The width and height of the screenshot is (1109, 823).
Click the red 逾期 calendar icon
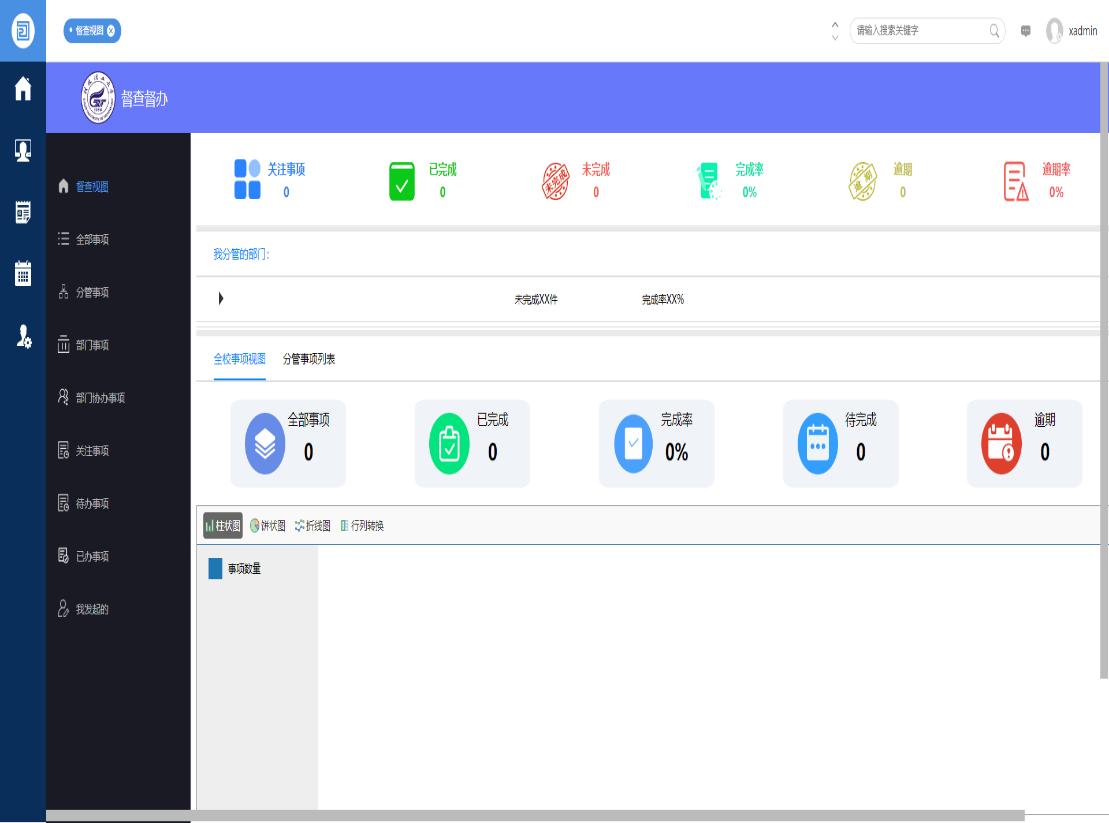coord(1001,444)
